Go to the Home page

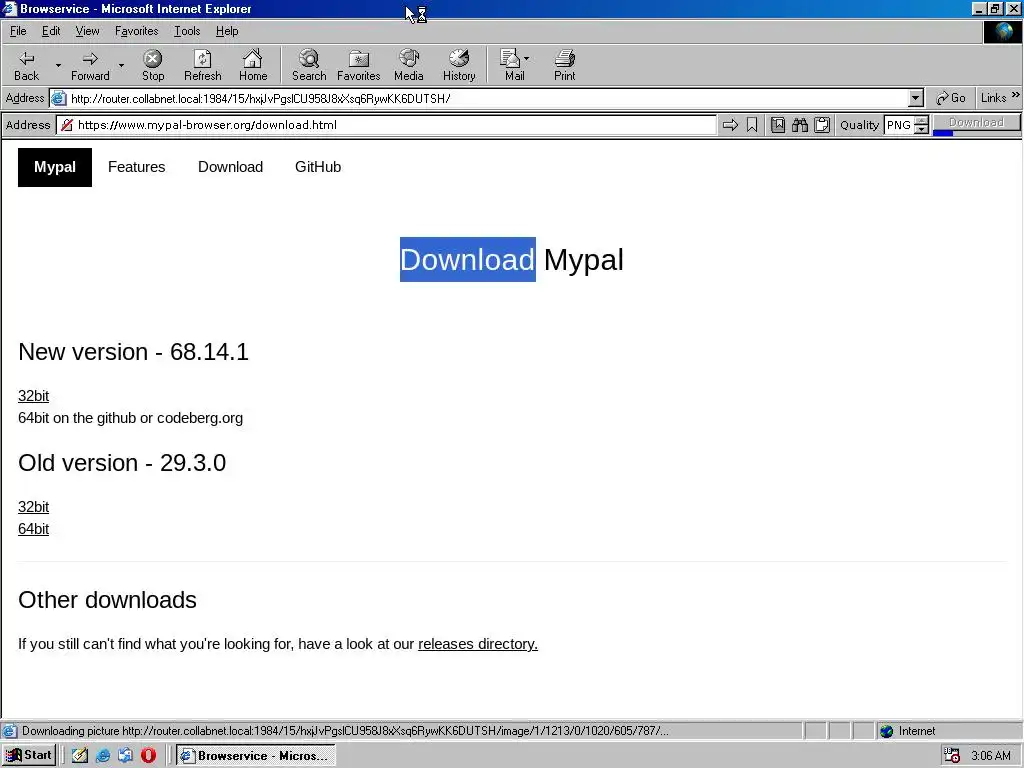[253, 65]
